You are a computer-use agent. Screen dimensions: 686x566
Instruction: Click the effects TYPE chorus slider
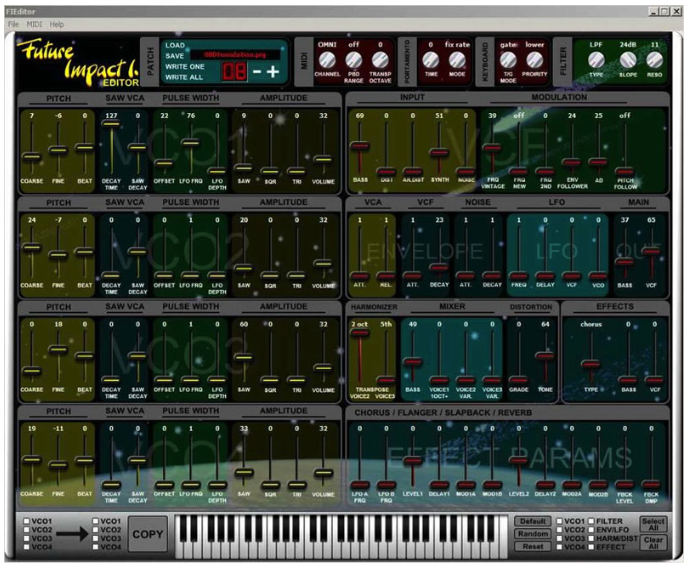coord(591,364)
